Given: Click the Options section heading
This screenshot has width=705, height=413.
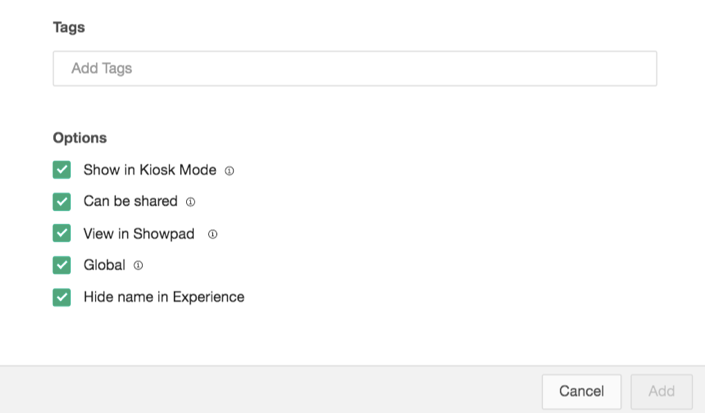Looking at the screenshot, I should (x=80, y=138).
